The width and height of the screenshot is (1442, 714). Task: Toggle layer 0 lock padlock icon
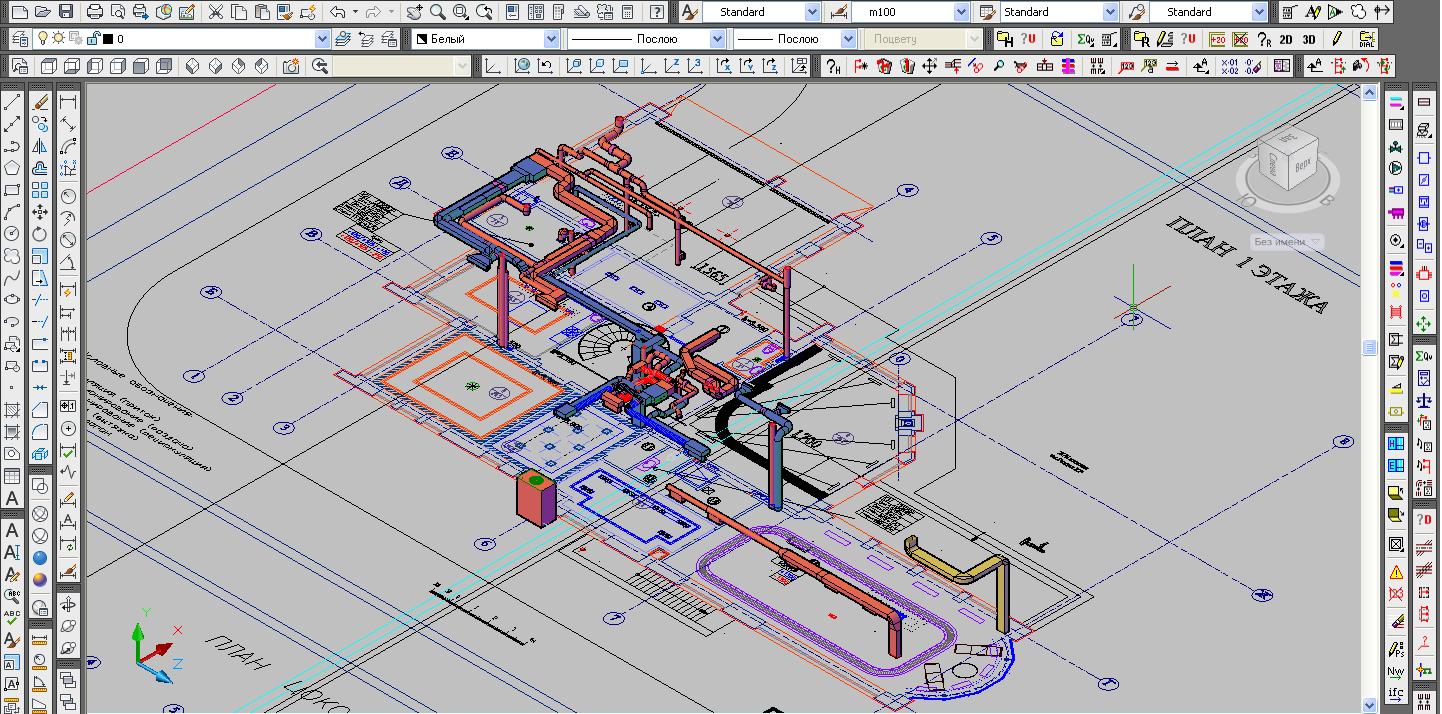pyautogui.click(x=92, y=38)
